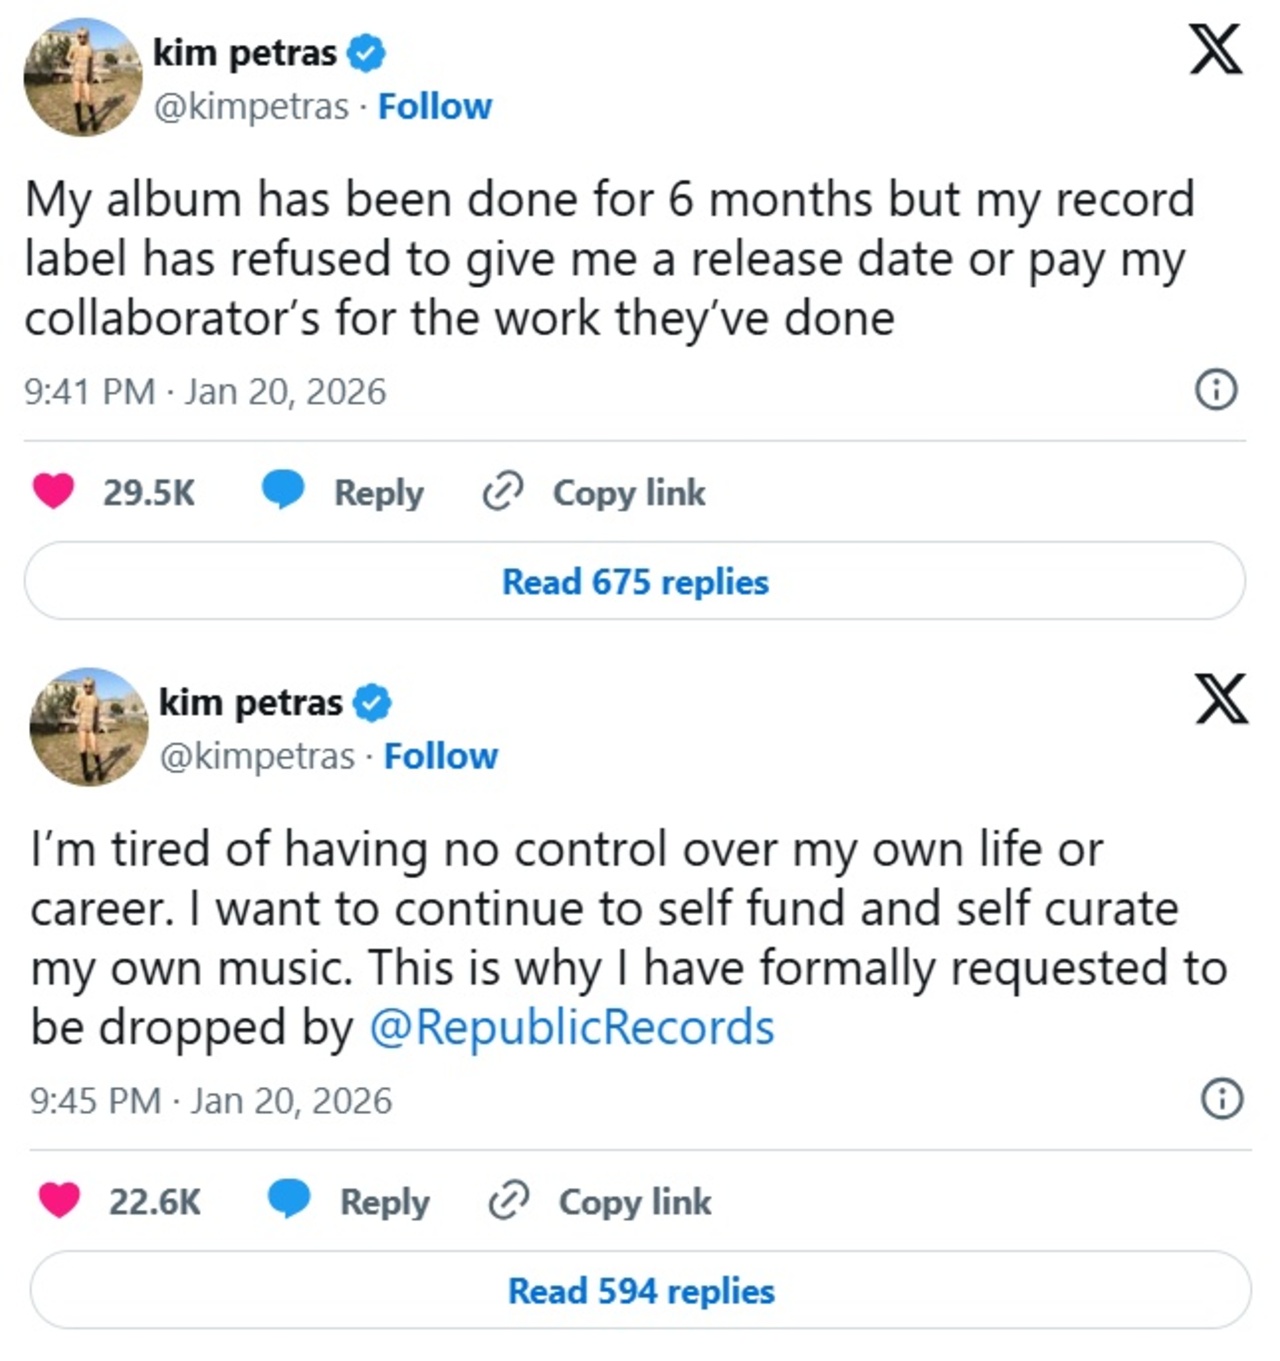
Task: Click chain link icon on second tweet
Action: (508, 1200)
